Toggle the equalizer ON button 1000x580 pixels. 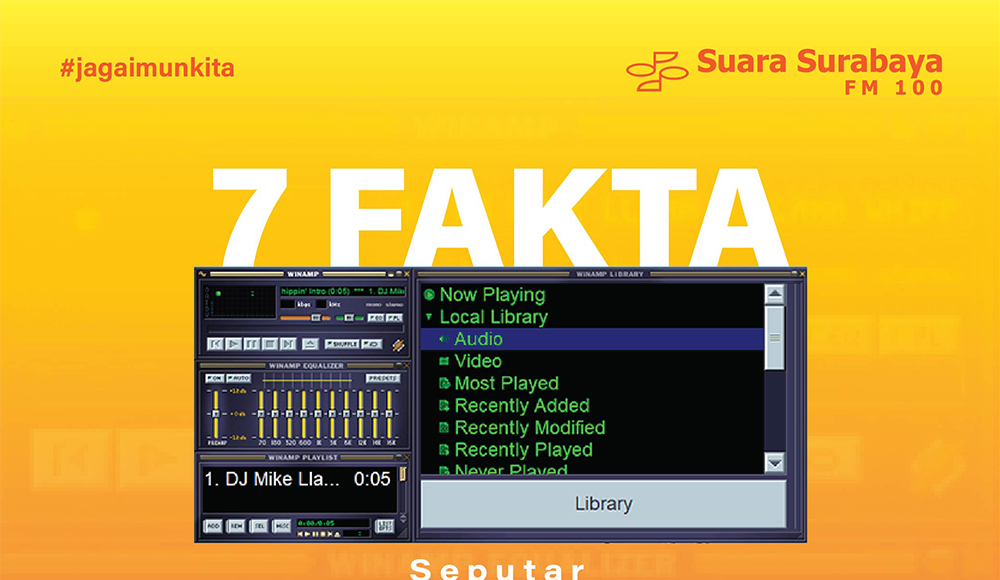(215, 379)
